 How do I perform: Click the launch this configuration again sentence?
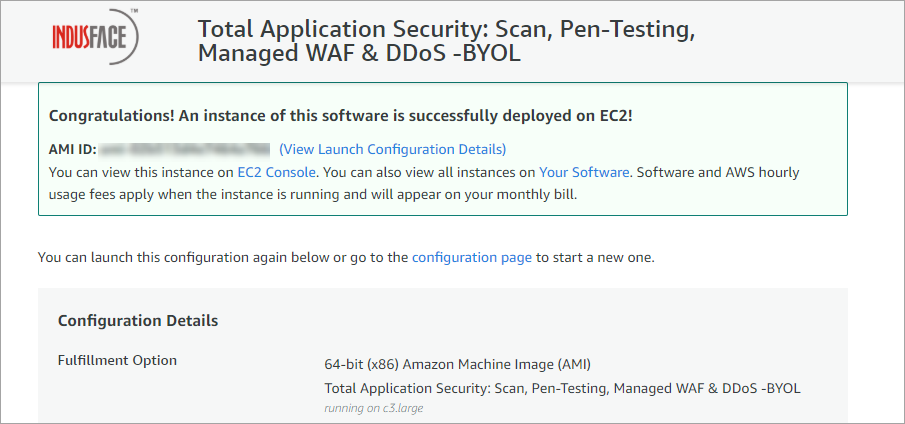click(346, 257)
